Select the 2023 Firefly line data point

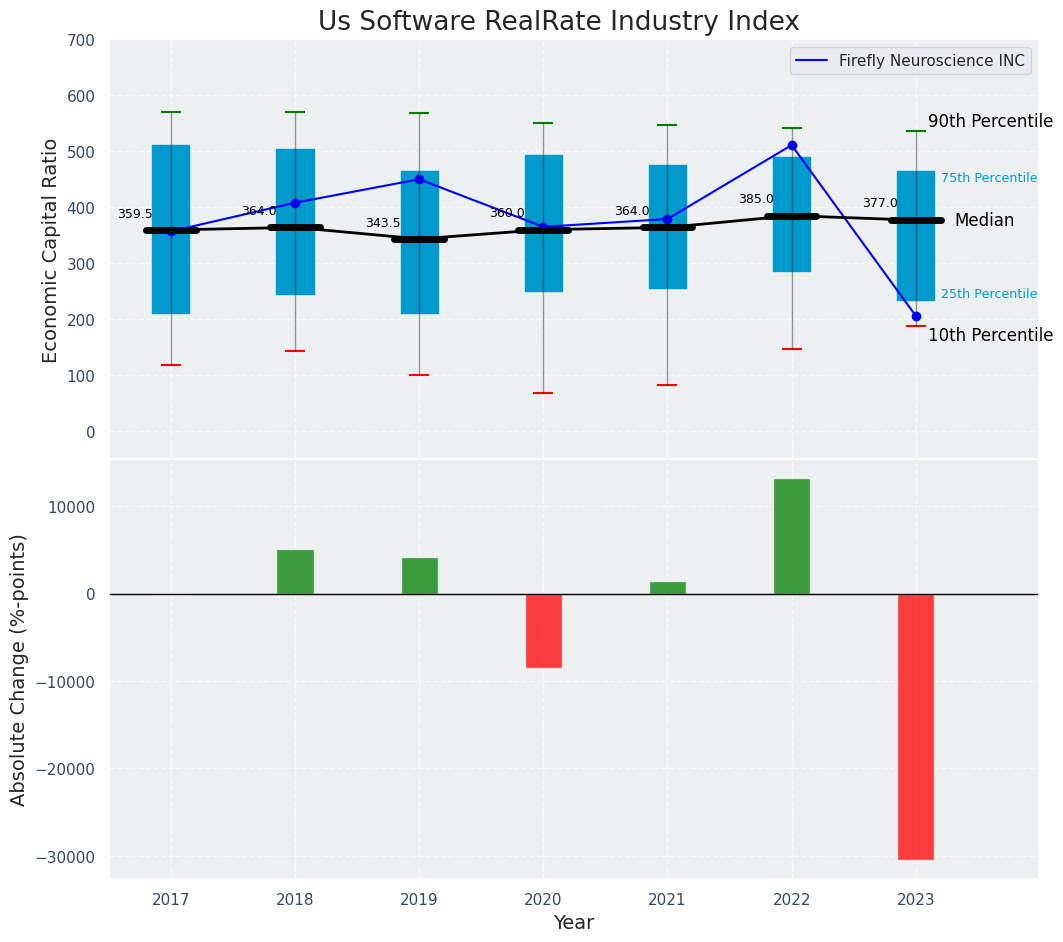[916, 316]
